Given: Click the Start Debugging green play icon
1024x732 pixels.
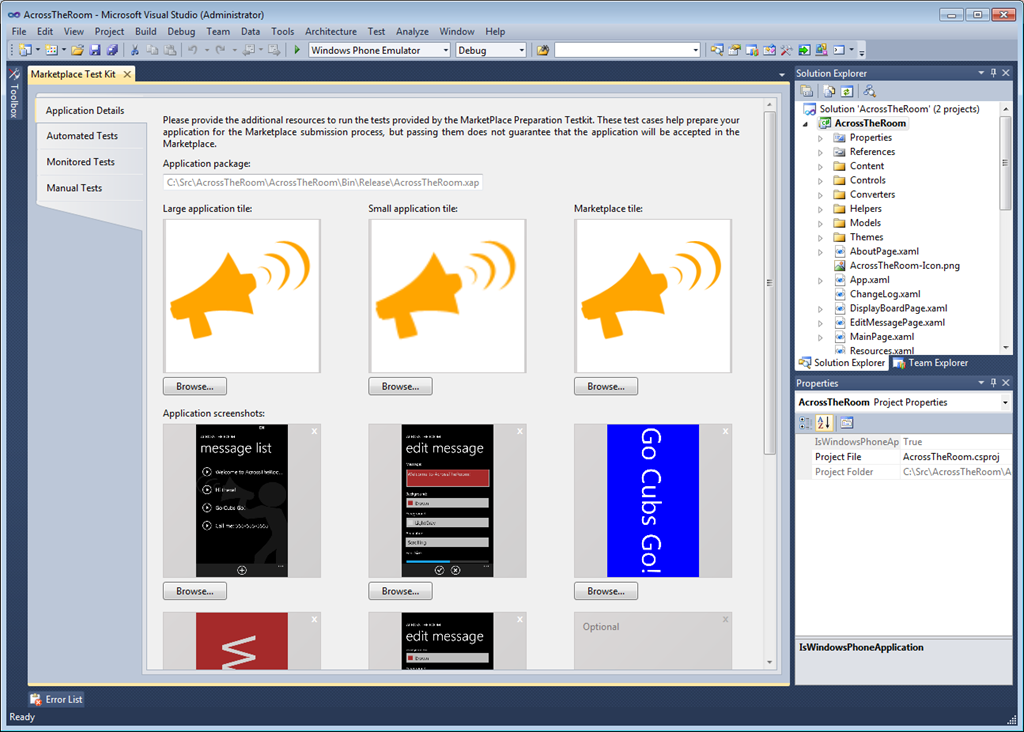Looking at the screenshot, I should tap(297, 50).
